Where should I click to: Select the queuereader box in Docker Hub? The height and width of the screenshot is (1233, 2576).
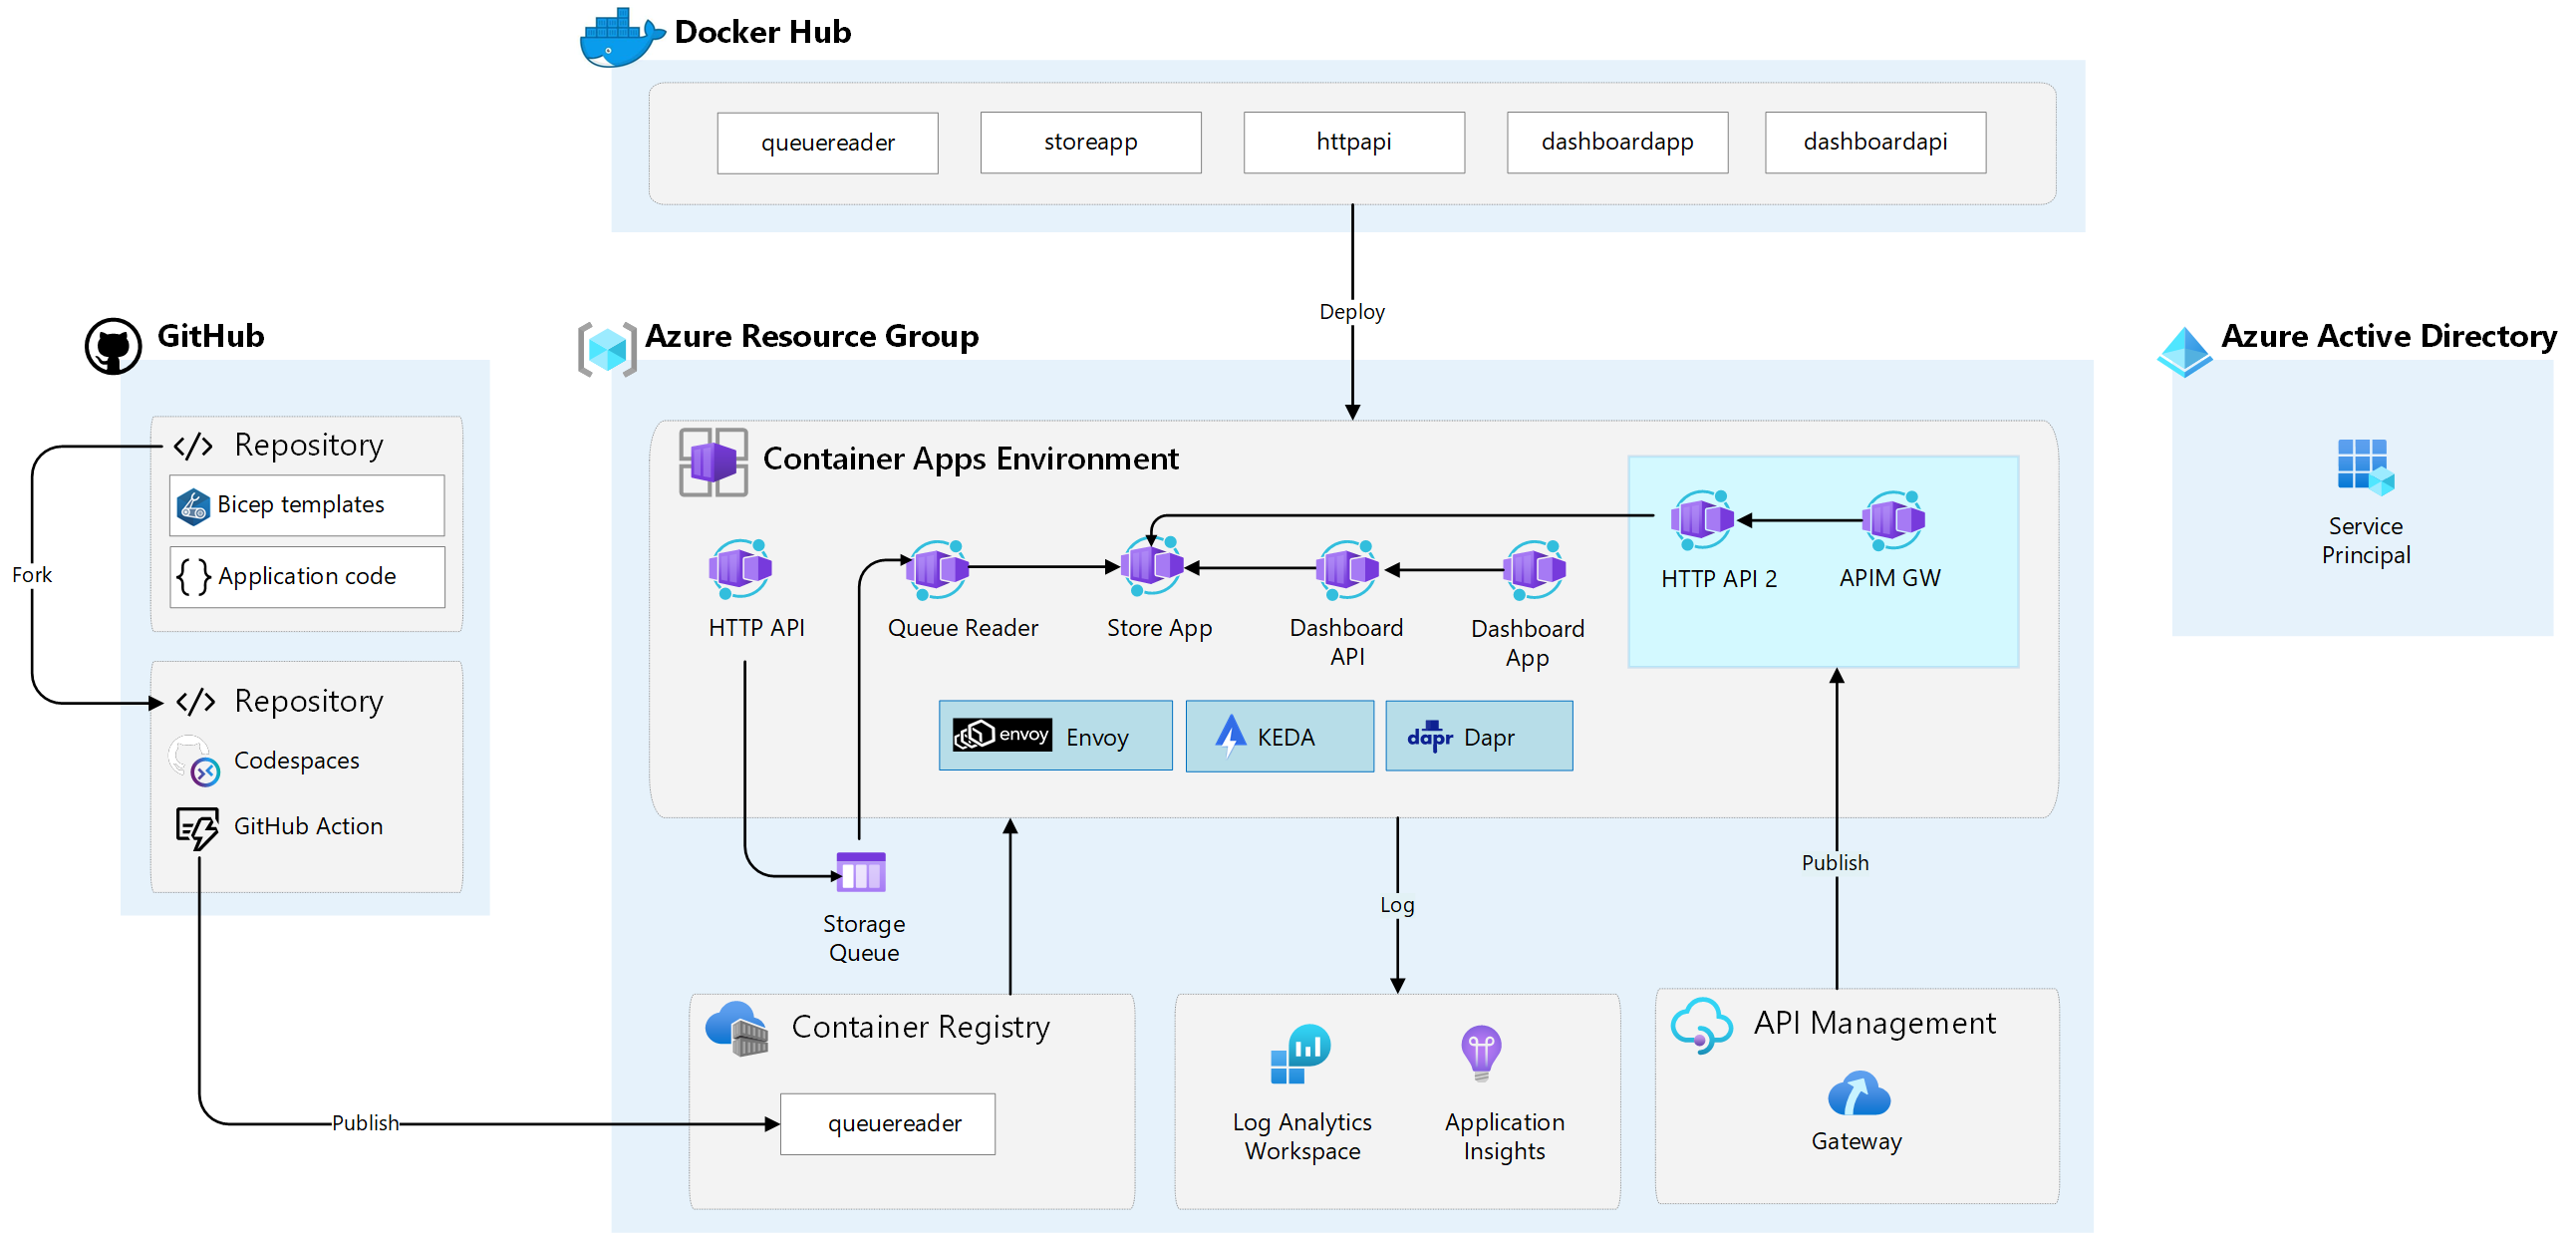(827, 143)
